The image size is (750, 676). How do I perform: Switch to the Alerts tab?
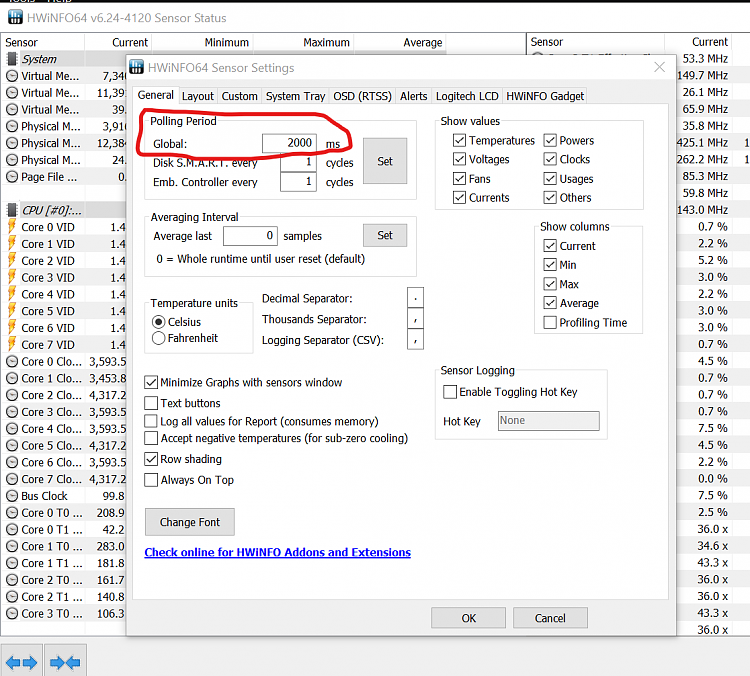click(x=413, y=96)
